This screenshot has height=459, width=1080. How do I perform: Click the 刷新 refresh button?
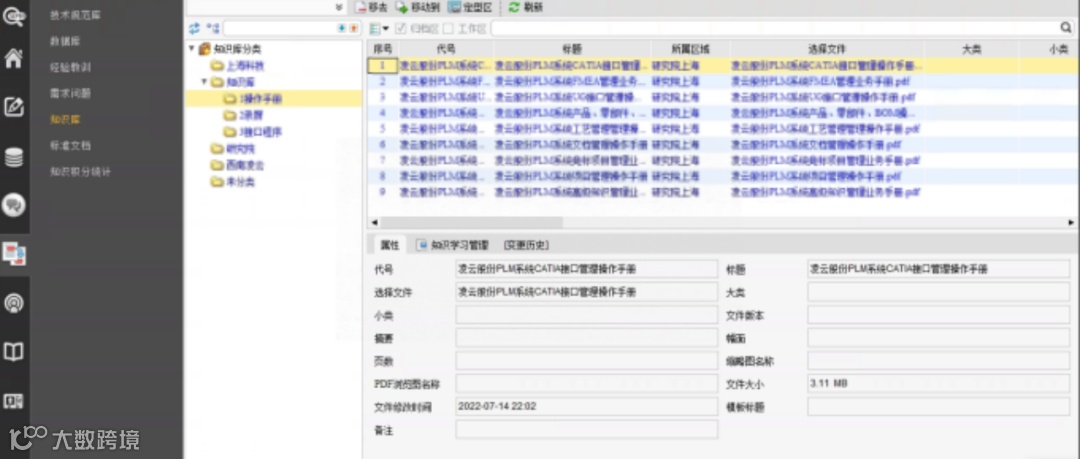point(526,8)
